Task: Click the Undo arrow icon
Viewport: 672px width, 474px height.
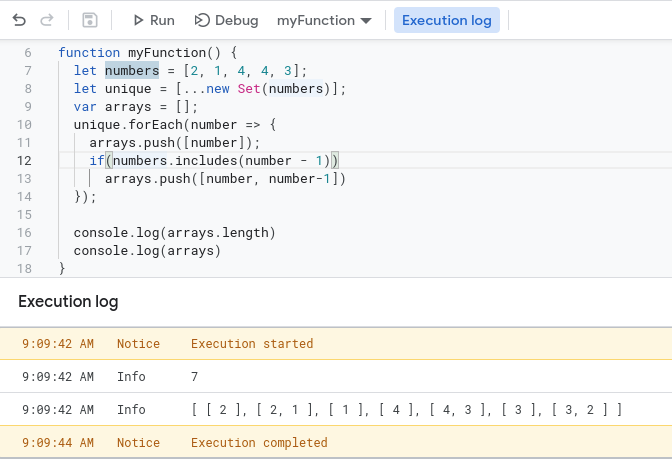Action: [x=19, y=20]
